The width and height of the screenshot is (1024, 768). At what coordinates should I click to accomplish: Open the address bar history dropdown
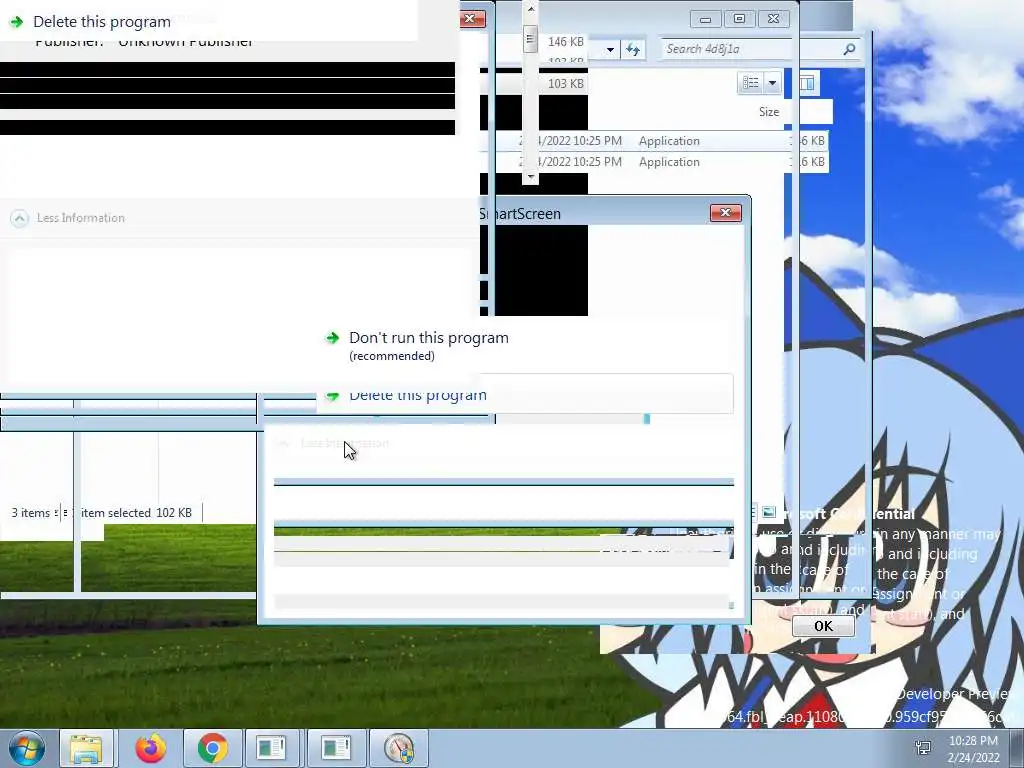[x=610, y=50]
